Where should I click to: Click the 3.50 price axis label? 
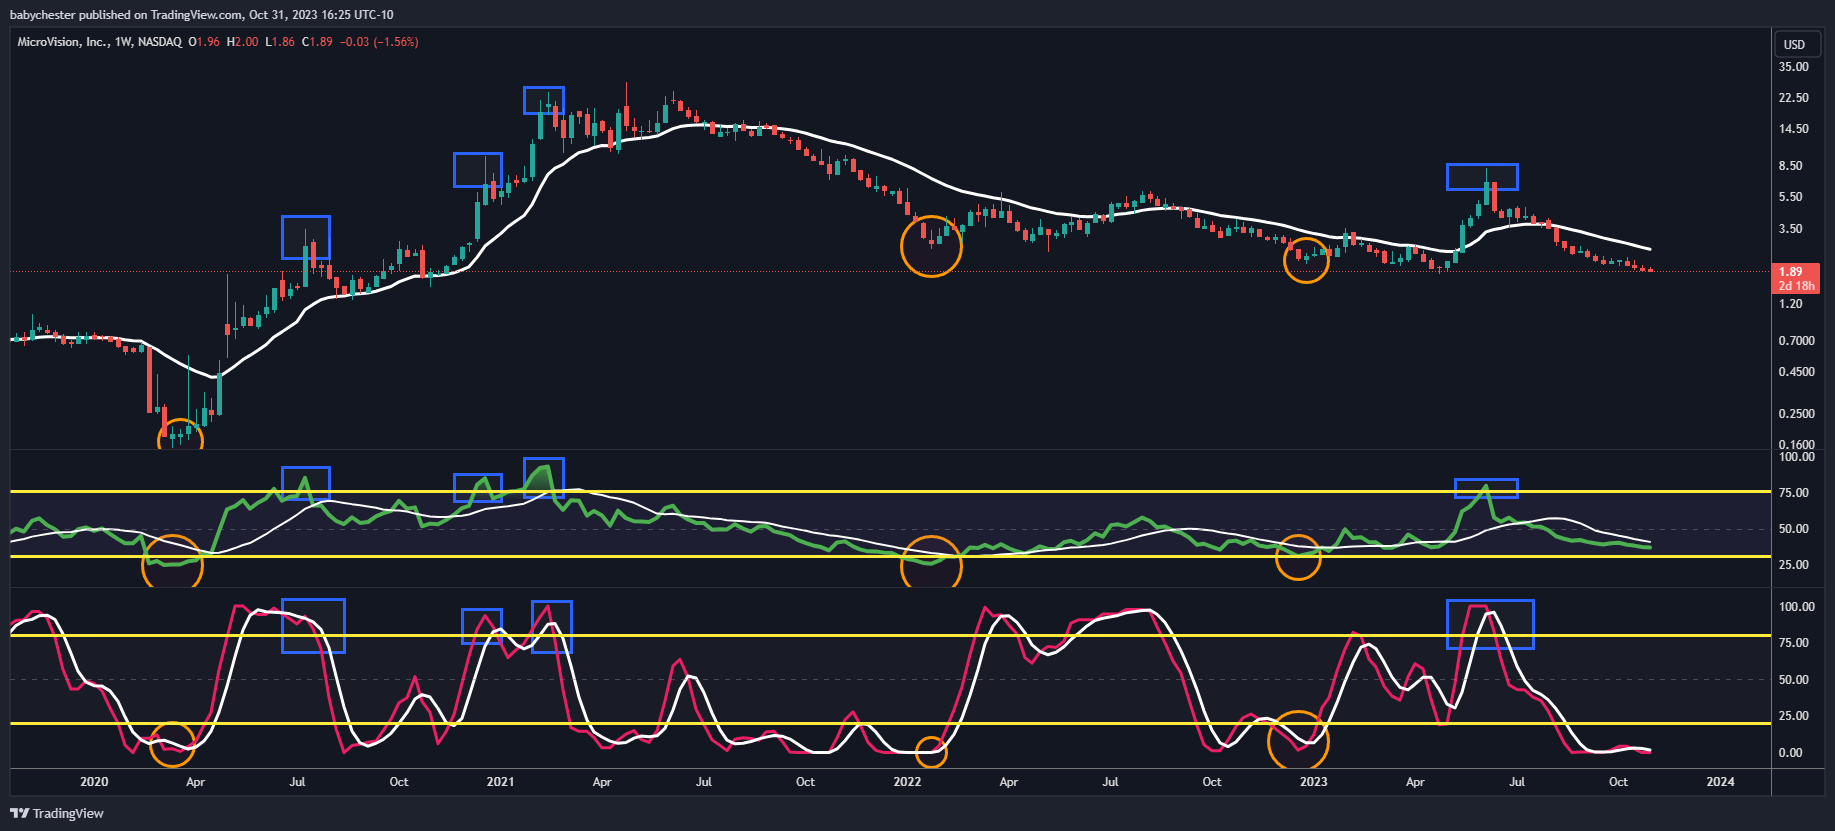click(1790, 229)
